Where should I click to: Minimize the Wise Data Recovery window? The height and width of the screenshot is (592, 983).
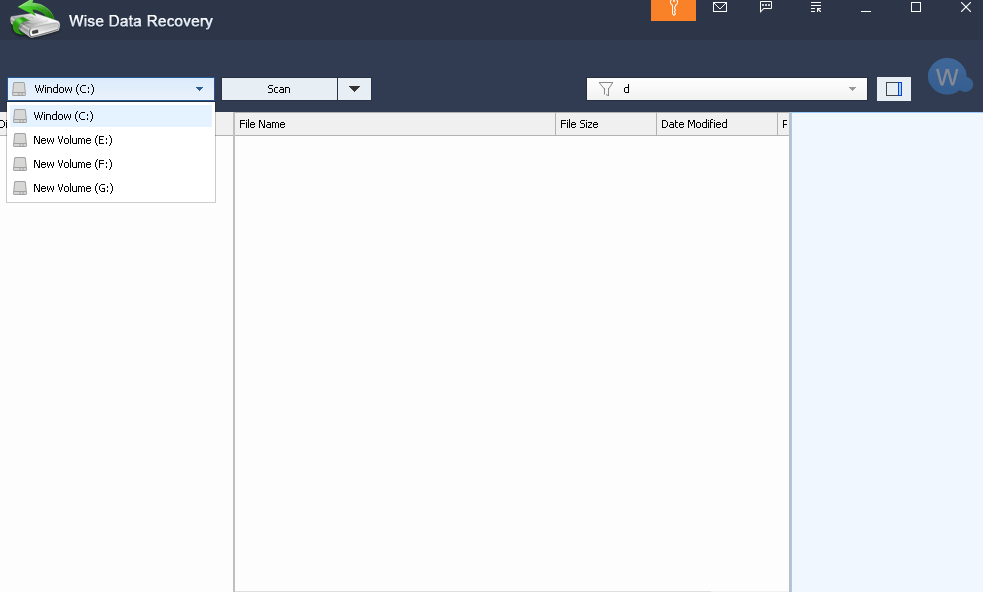866,9
